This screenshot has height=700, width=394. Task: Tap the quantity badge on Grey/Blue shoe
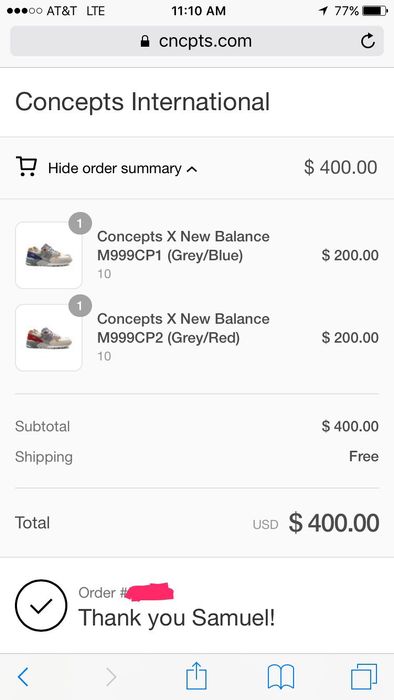[x=80, y=224]
